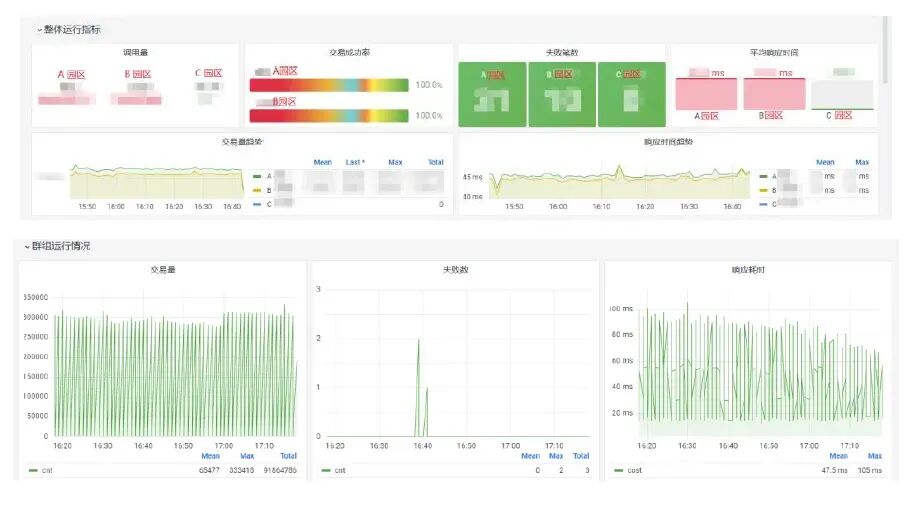Sort 交易量 panel legend by Total

[288, 456]
